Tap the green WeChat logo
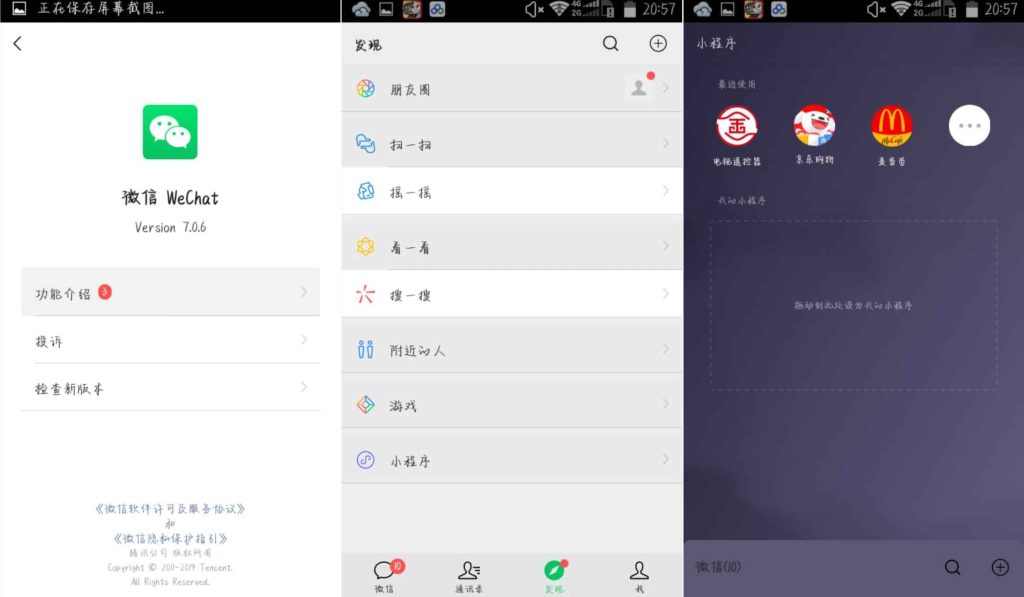The height and width of the screenshot is (597, 1024). coord(170,132)
